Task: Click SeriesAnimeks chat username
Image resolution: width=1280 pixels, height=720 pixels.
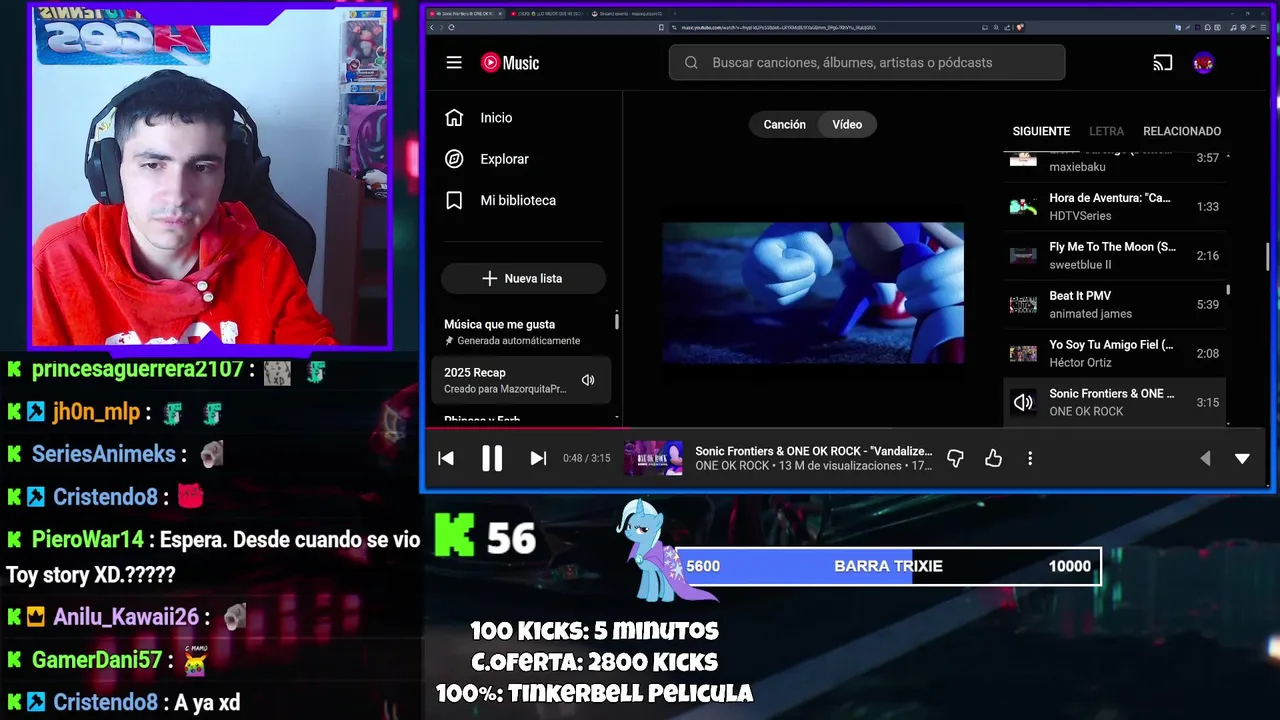Action: (103, 454)
